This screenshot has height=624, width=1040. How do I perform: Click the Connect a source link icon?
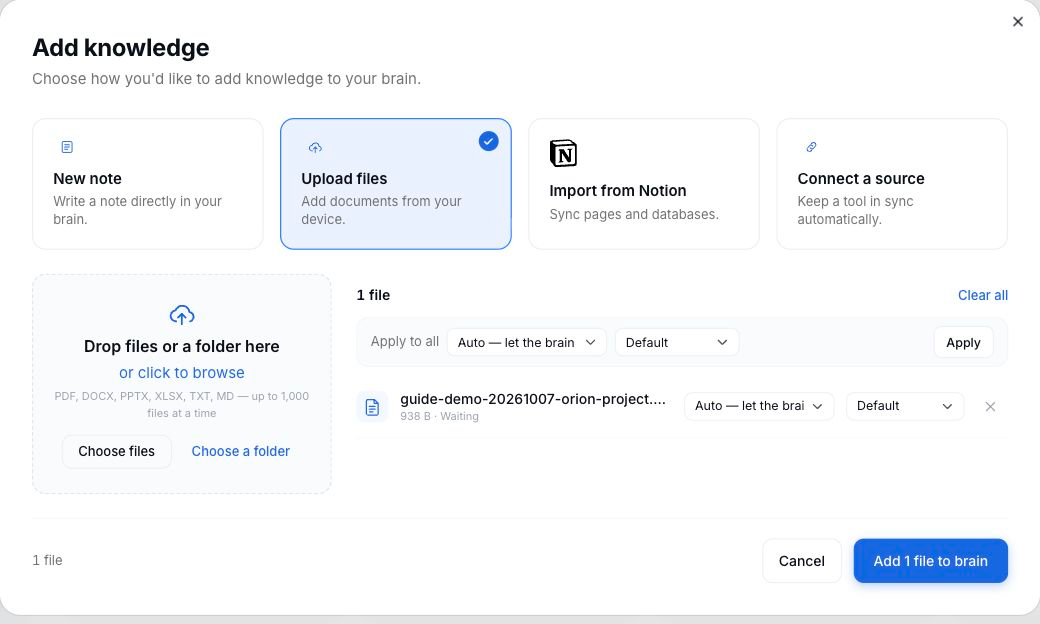coord(811,147)
